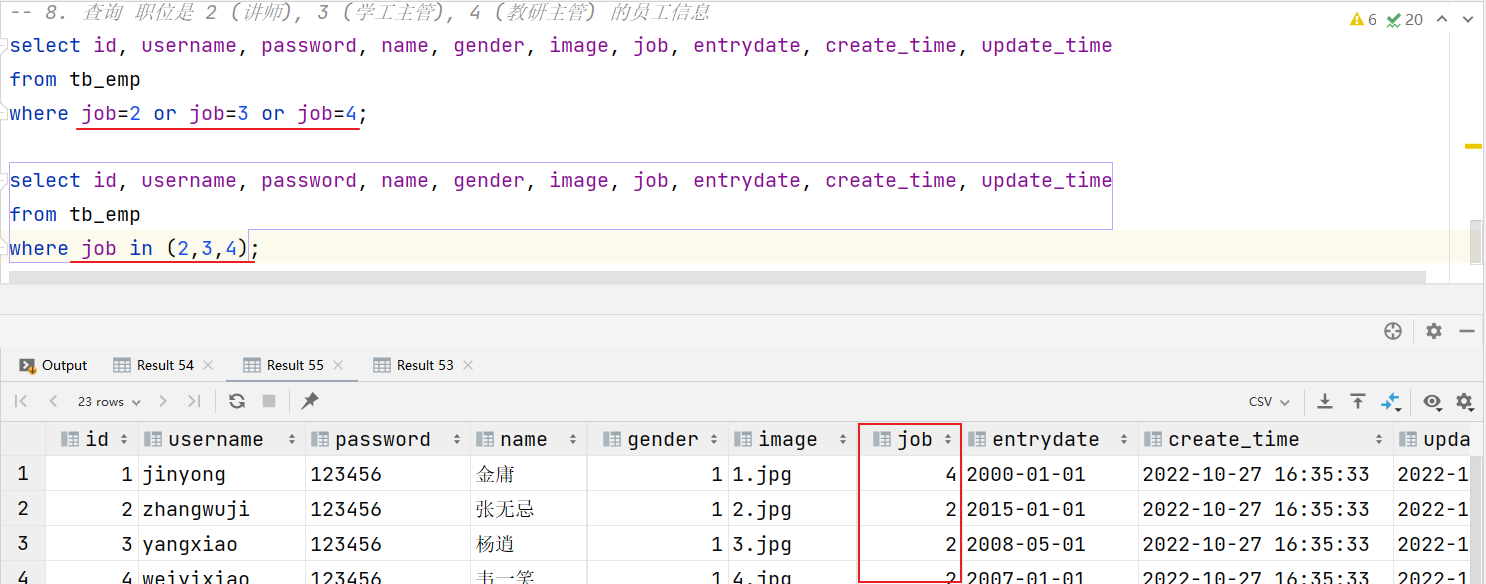This screenshot has height=584, width=1486.
Task: Hide the results panel with the dash icon
Action: tap(1467, 331)
